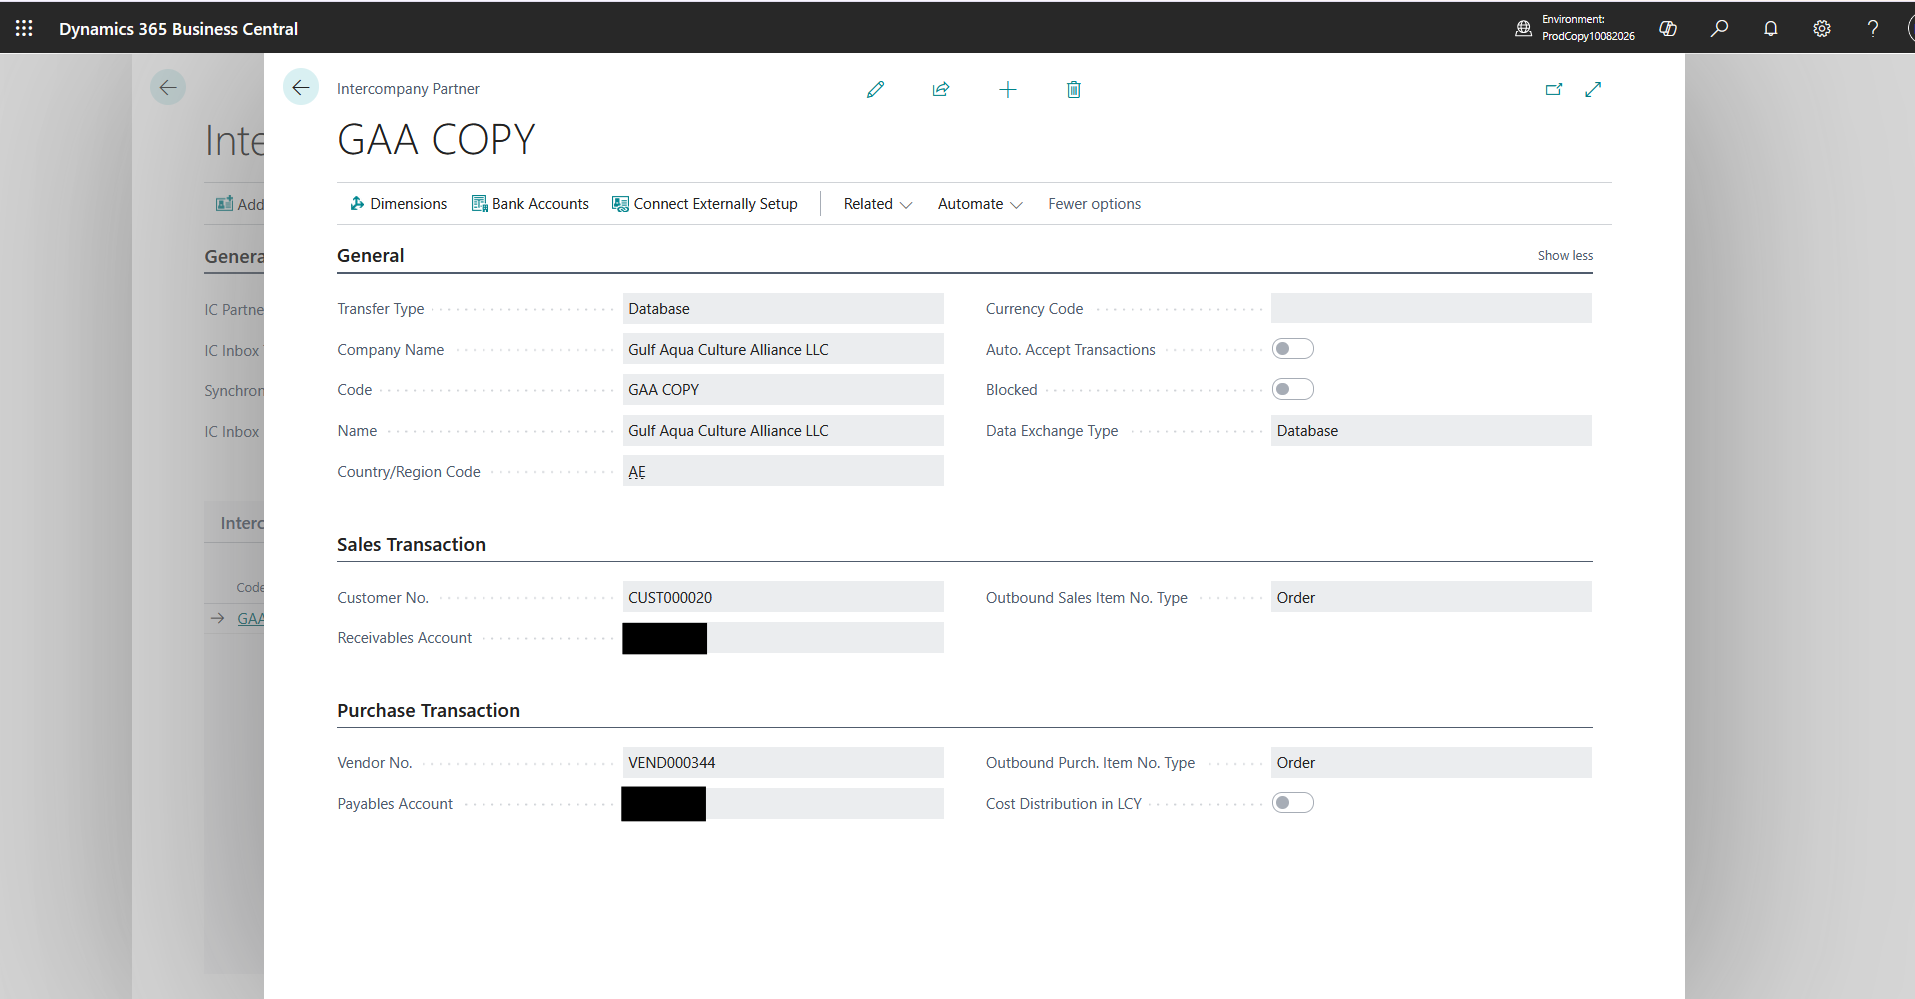Click back arrow on background page
The width and height of the screenshot is (1915, 999).
click(168, 87)
